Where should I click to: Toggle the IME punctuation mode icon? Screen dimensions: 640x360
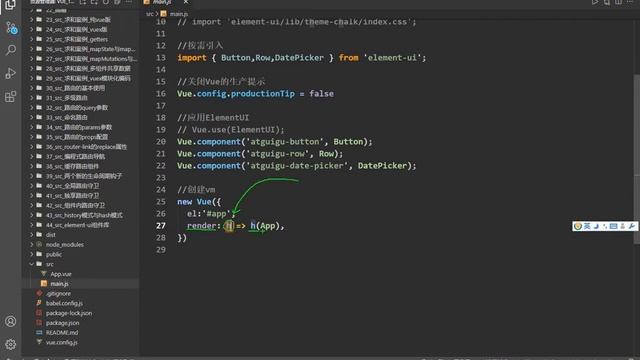pos(604,226)
